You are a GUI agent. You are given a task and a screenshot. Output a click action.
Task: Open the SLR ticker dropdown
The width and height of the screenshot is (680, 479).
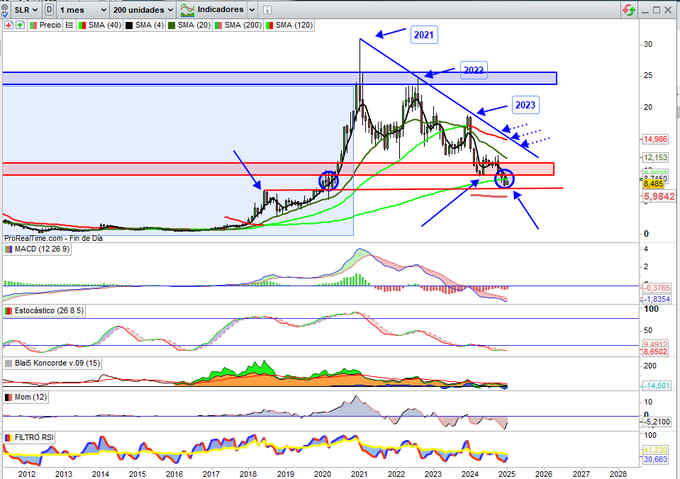point(26,10)
